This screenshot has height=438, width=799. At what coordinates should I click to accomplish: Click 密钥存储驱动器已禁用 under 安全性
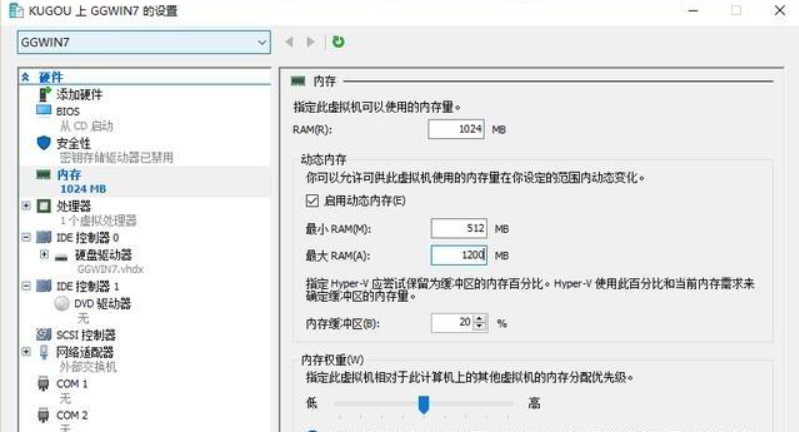(116, 157)
